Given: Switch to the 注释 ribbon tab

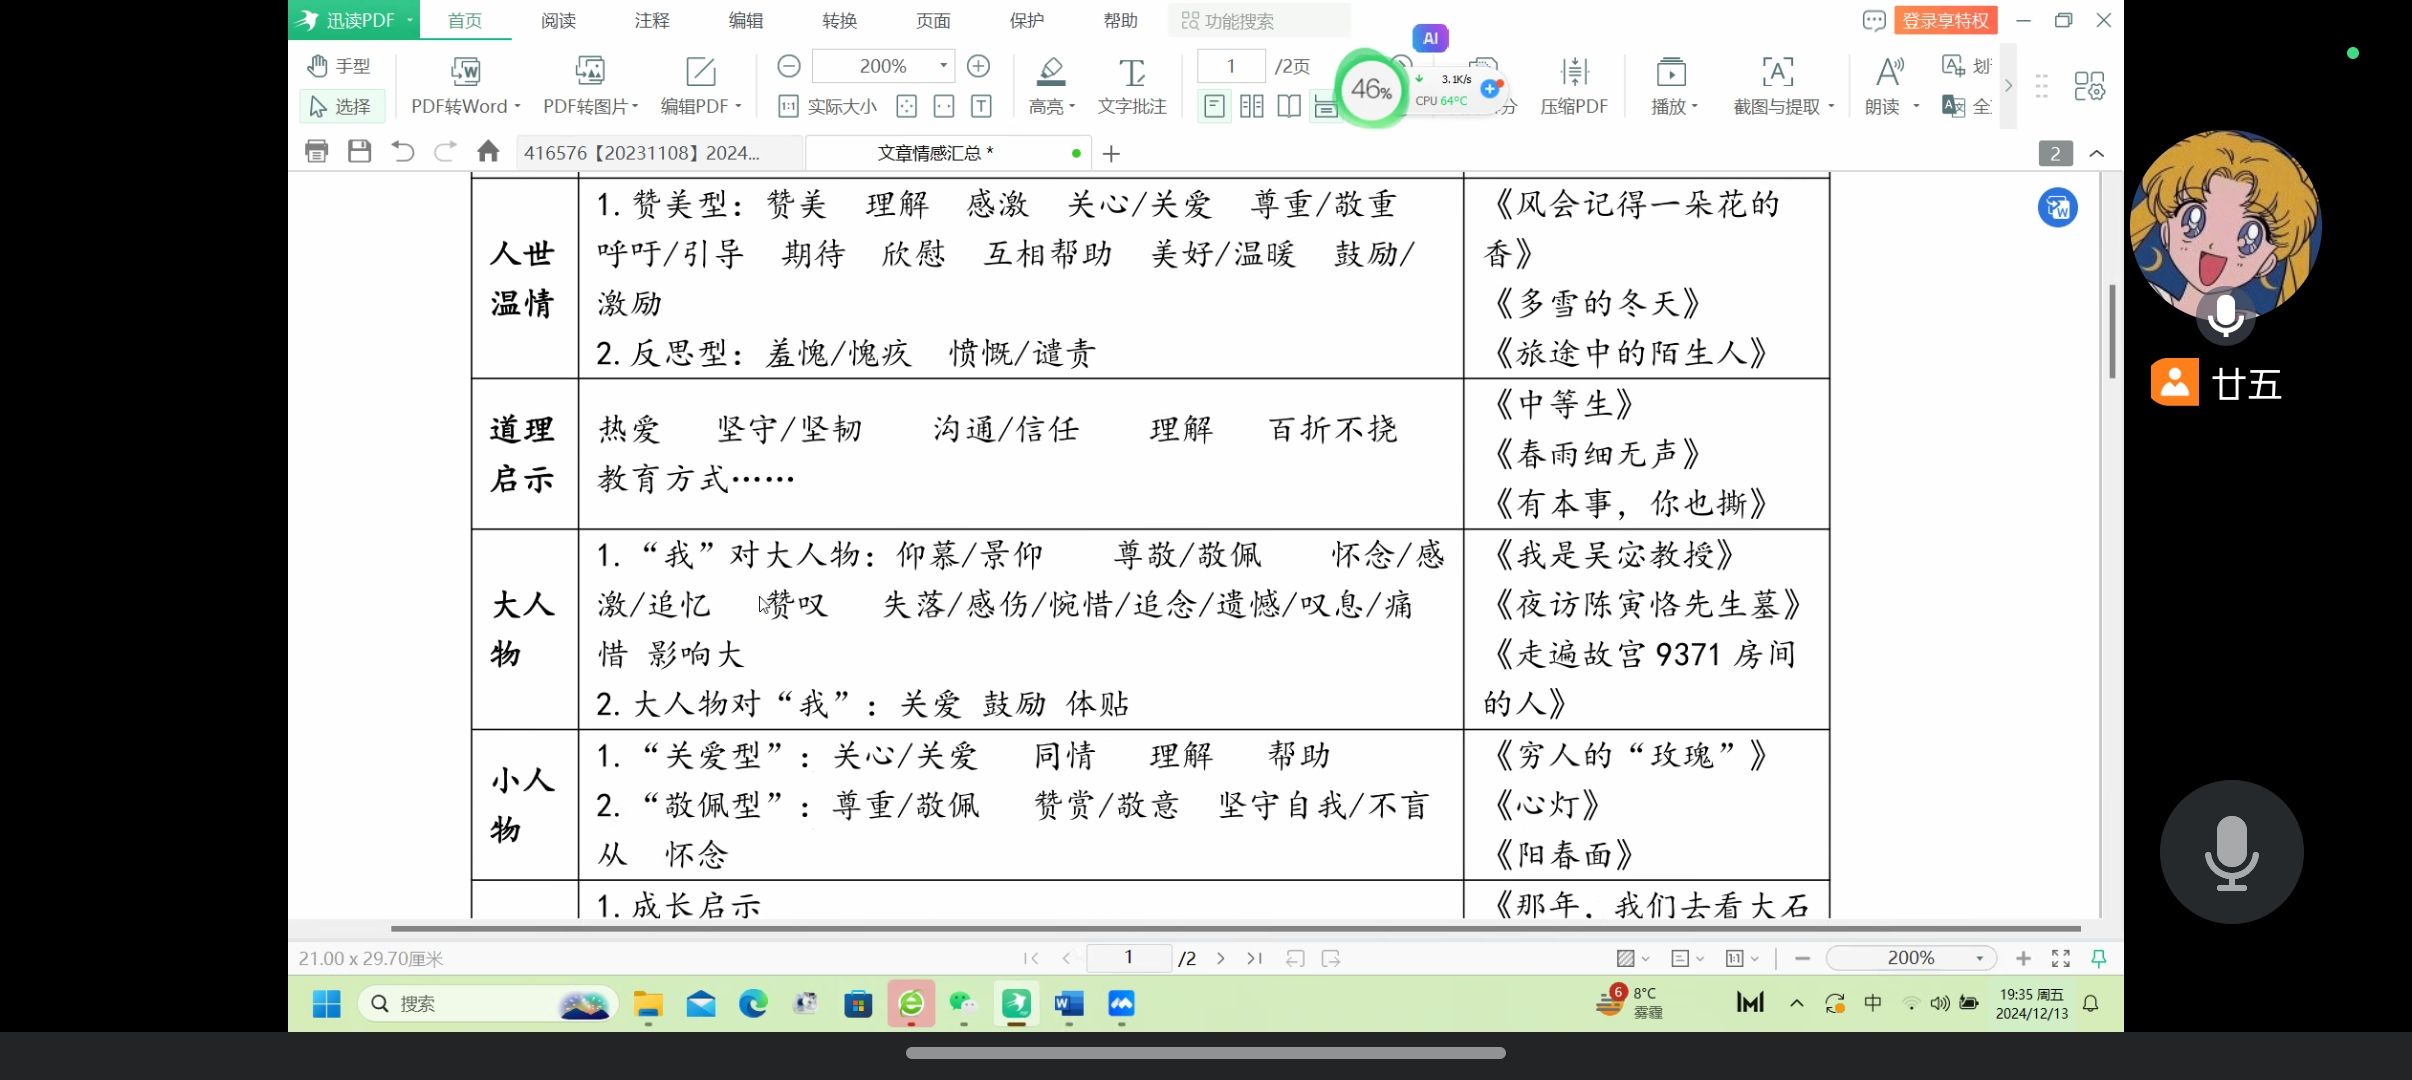Looking at the screenshot, I should click(x=652, y=20).
